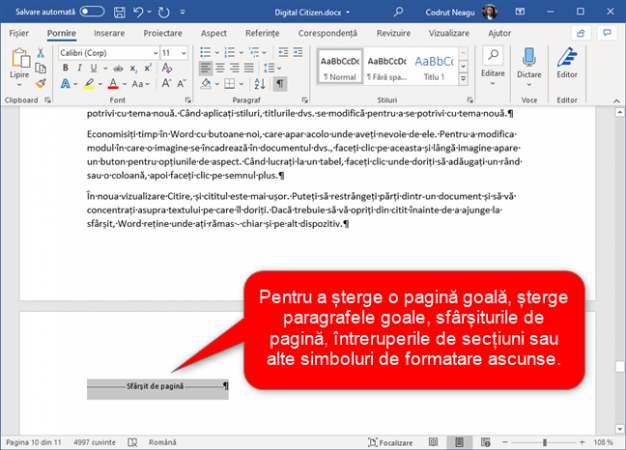Viewport: 626px width, 450px height.
Task: Click the Borders icon
Action: (x=230, y=84)
